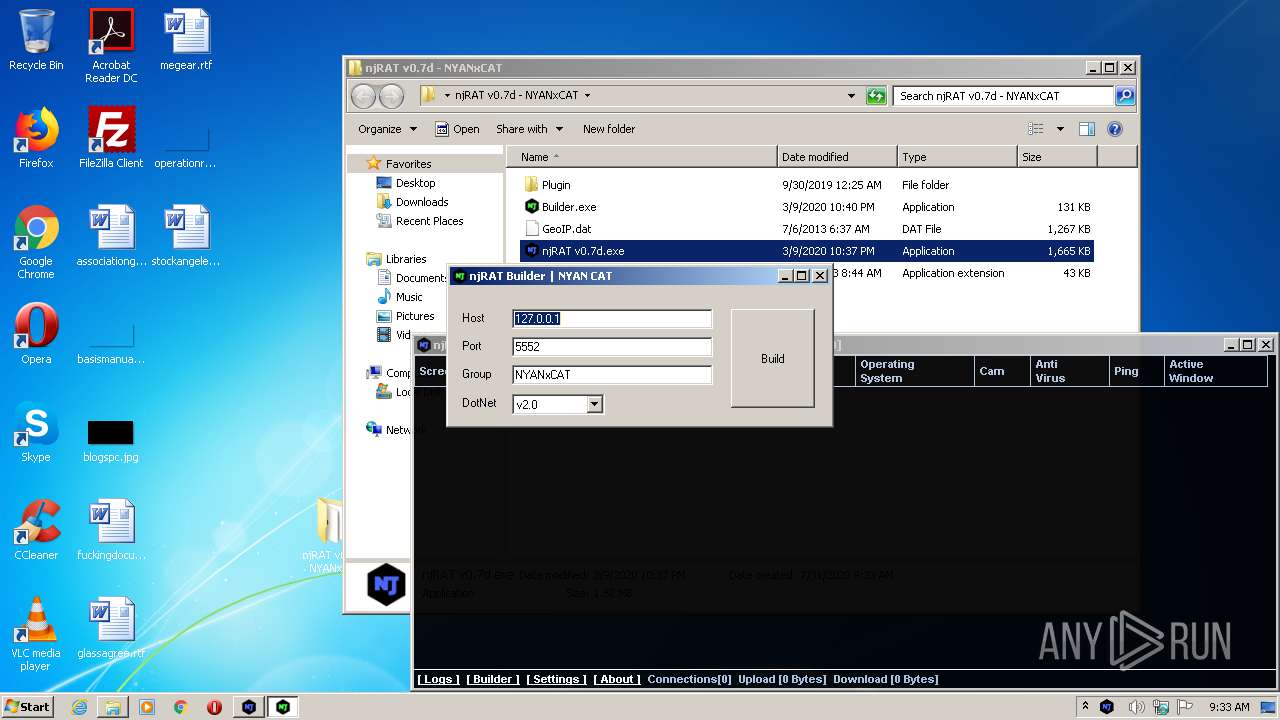Open the CCleaner desktop icon
Image resolution: width=1280 pixels, height=720 pixels.
click(x=36, y=531)
